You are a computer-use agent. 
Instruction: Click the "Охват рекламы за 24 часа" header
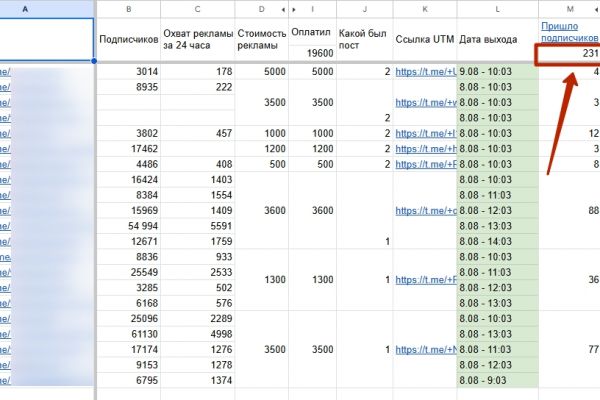[197, 39]
